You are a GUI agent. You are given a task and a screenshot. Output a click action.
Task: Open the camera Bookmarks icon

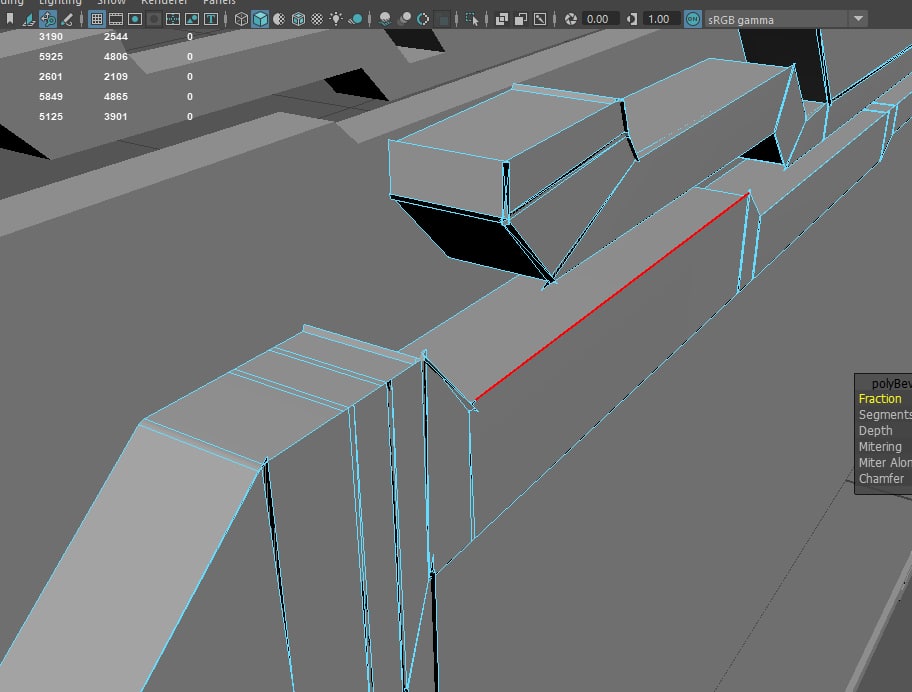pos(10,19)
